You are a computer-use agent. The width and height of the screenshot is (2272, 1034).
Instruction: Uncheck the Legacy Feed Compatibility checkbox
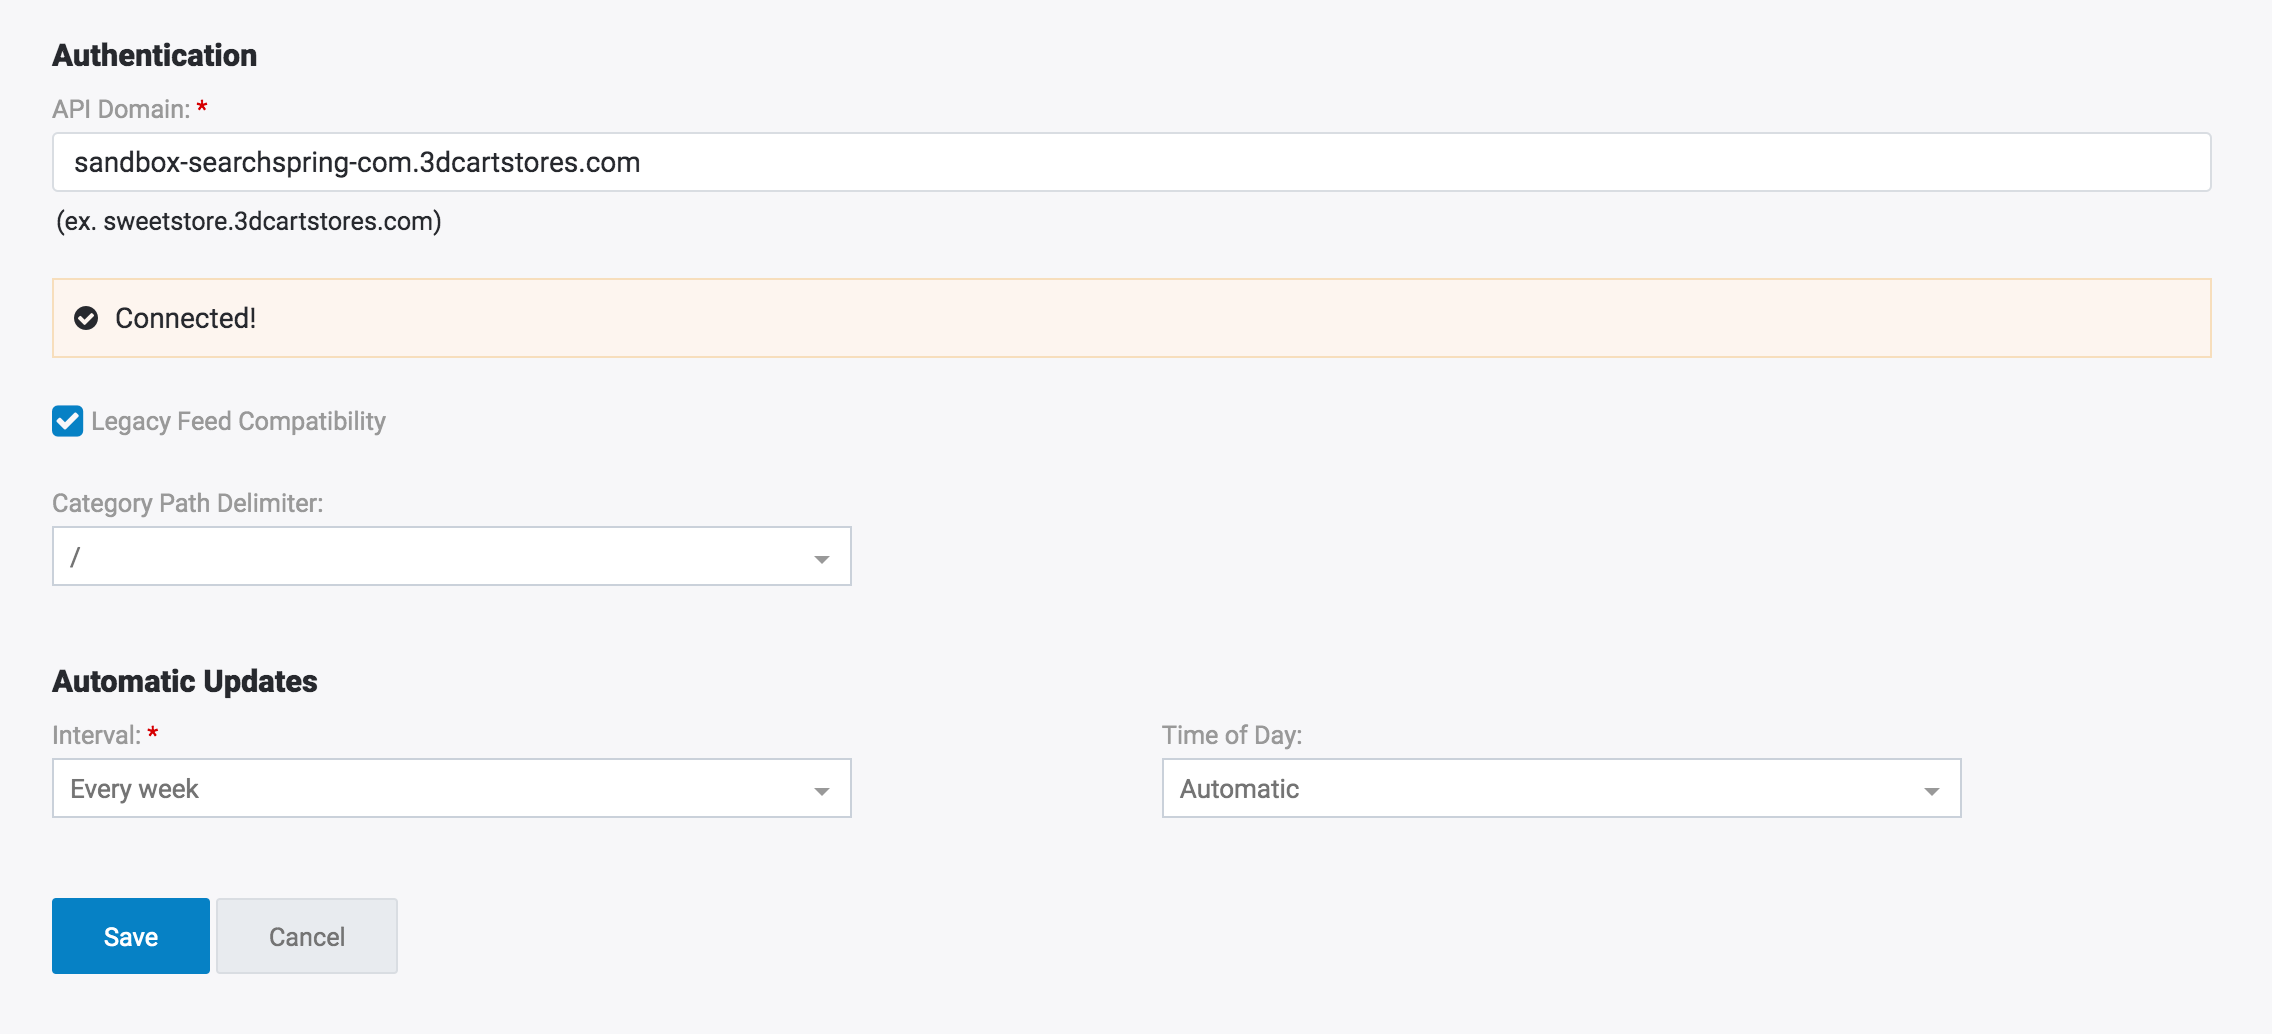click(68, 421)
